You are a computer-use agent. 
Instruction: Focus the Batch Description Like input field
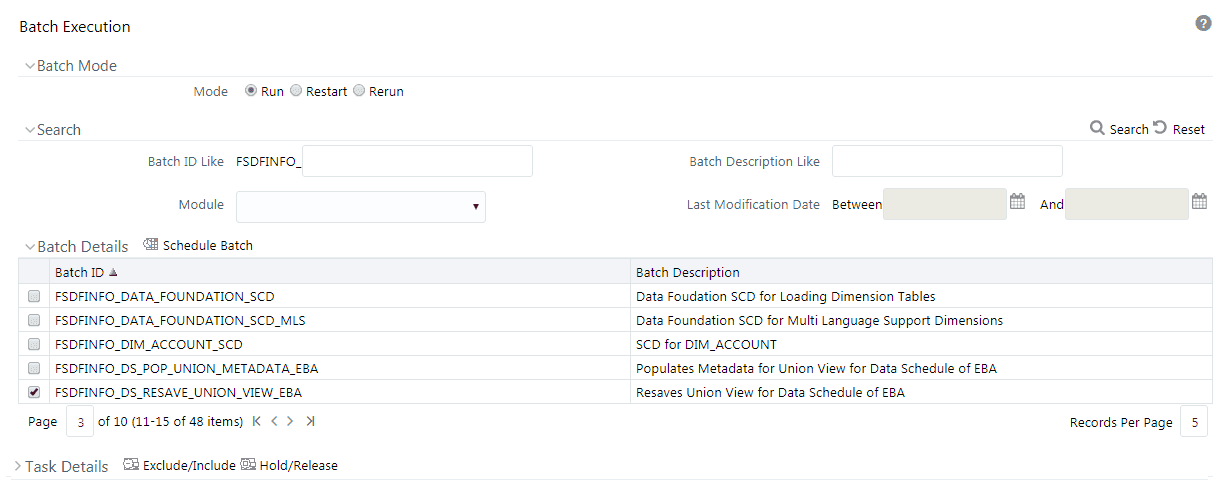click(947, 161)
